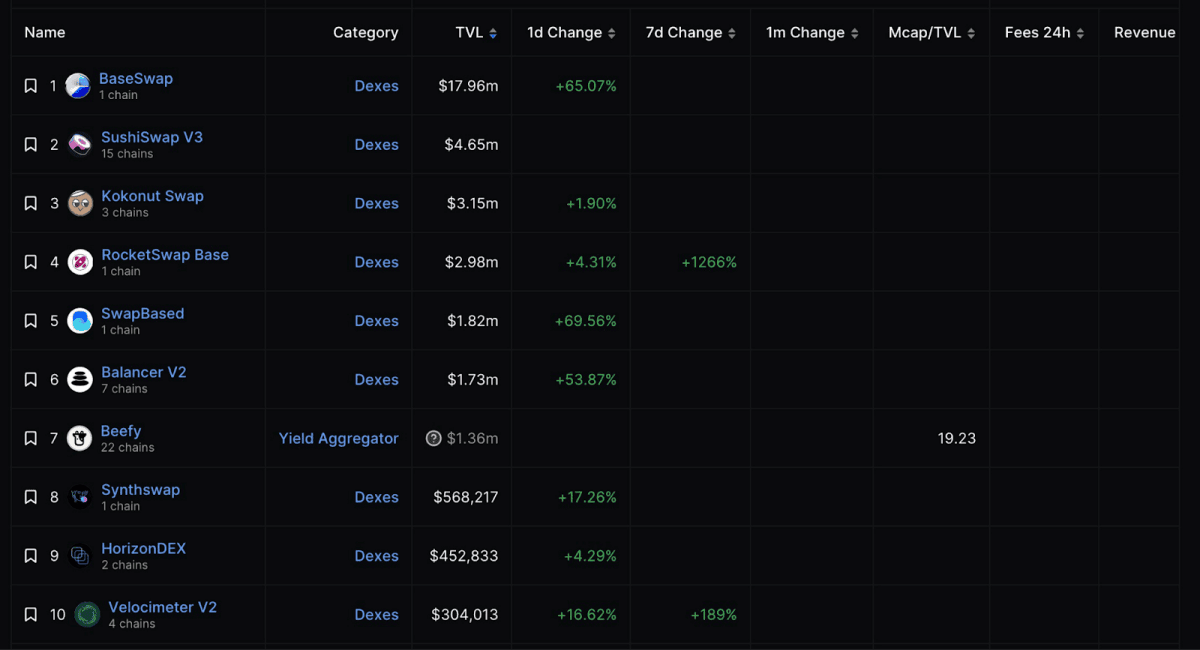This screenshot has width=1200, height=650.
Task: Bookmark the Beefy row
Action: click(x=31, y=439)
